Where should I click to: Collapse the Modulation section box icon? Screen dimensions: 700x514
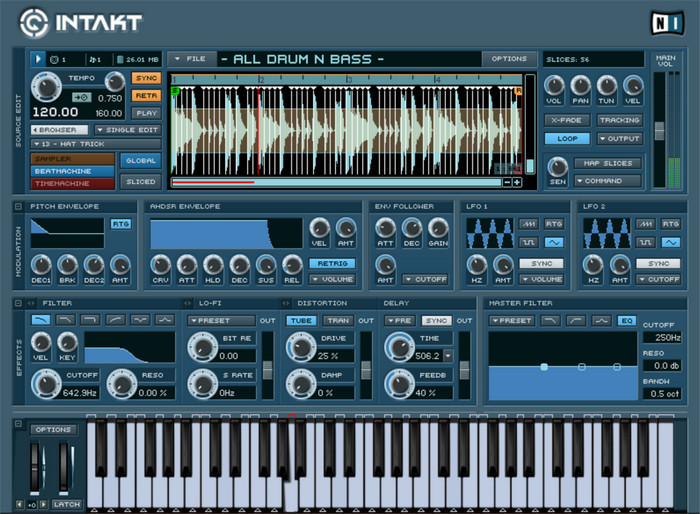[x=18, y=206]
